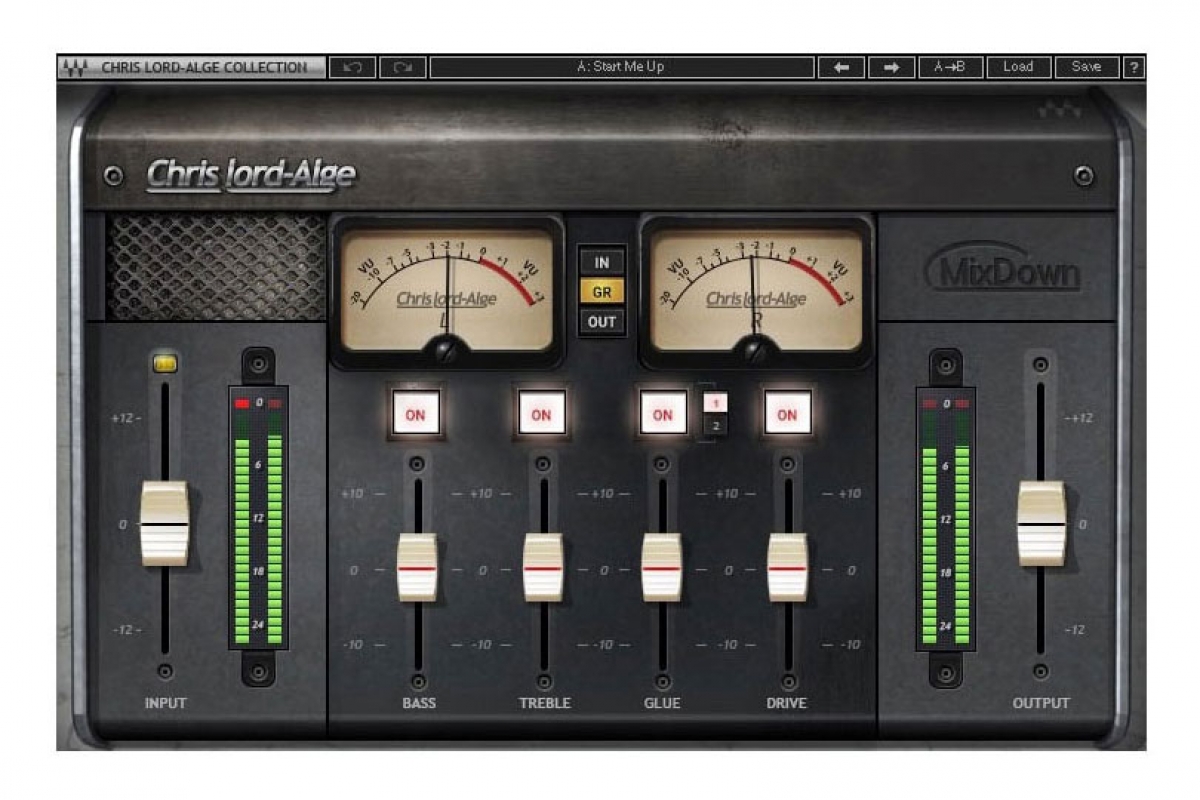Open the Load preset menu

click(1018, 67)
